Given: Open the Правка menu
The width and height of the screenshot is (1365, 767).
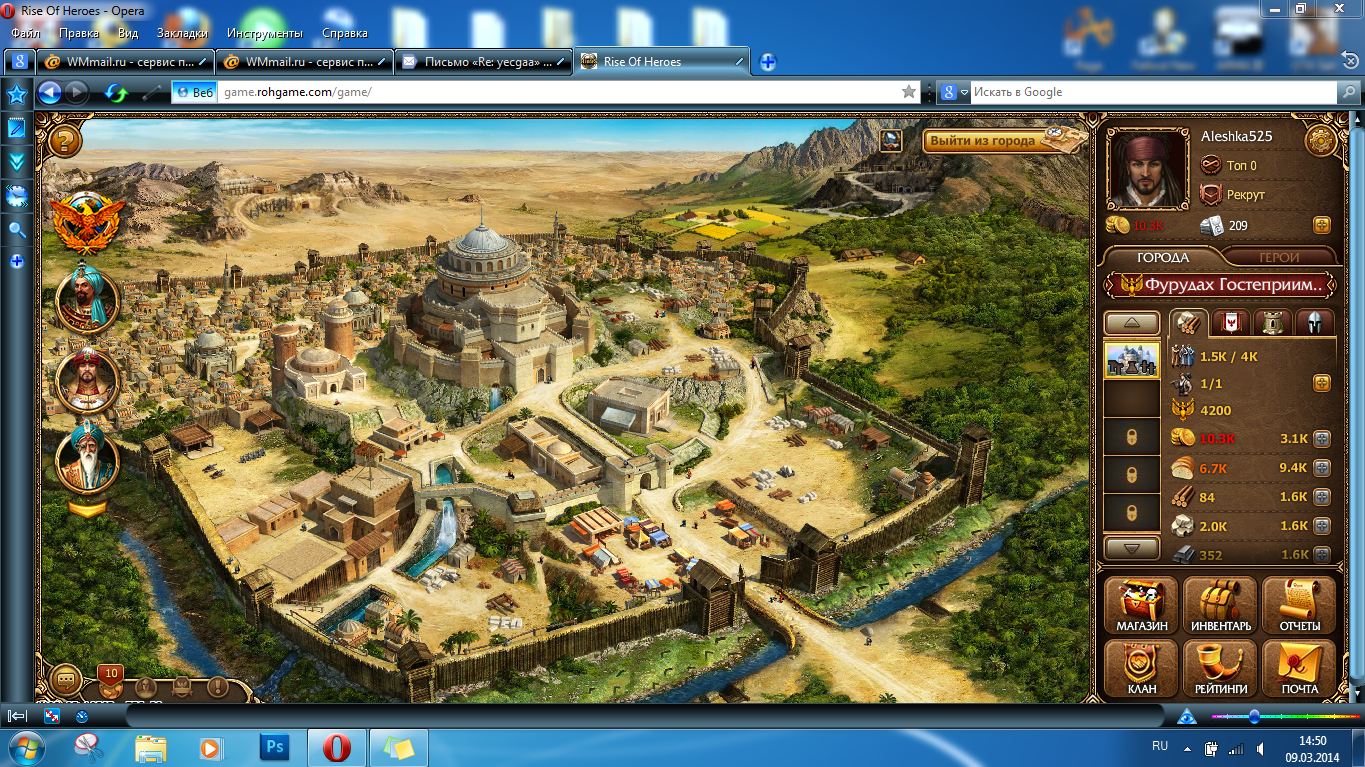Looking at the screenshot, I should tap(79, 33).
